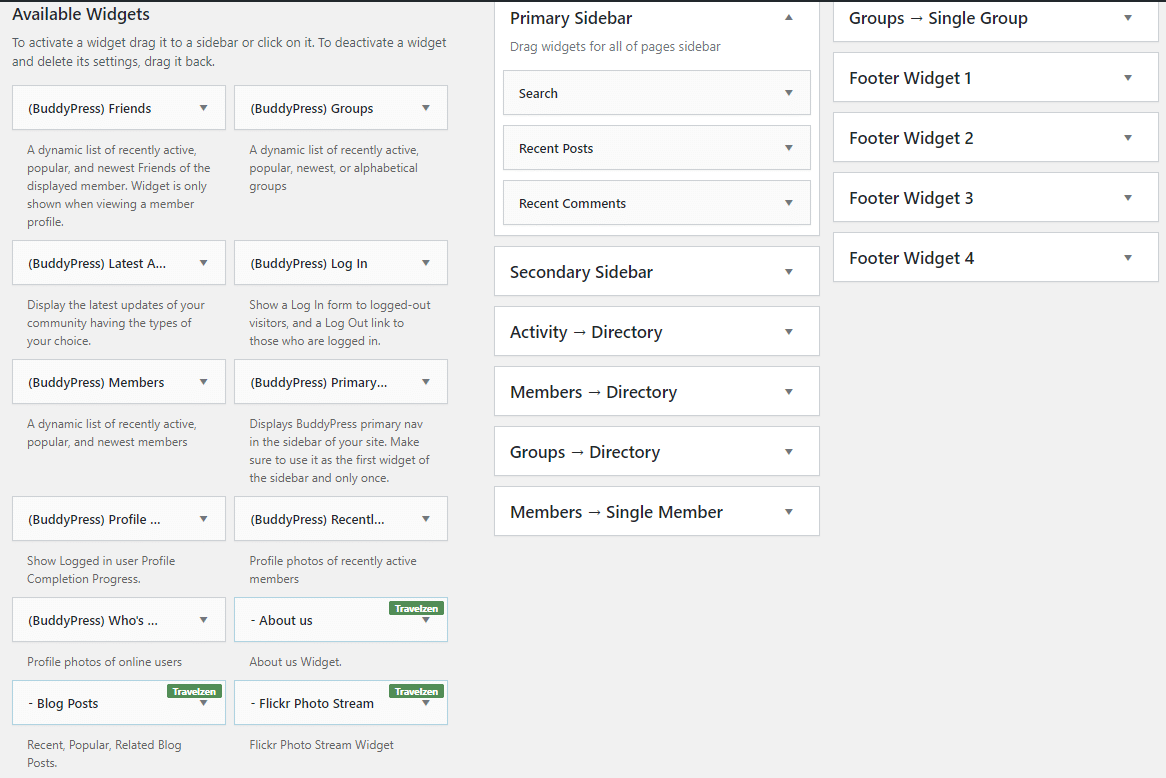
Task: Expand the Secondary Sidebar arrow
Action: (x=788, y=271)
